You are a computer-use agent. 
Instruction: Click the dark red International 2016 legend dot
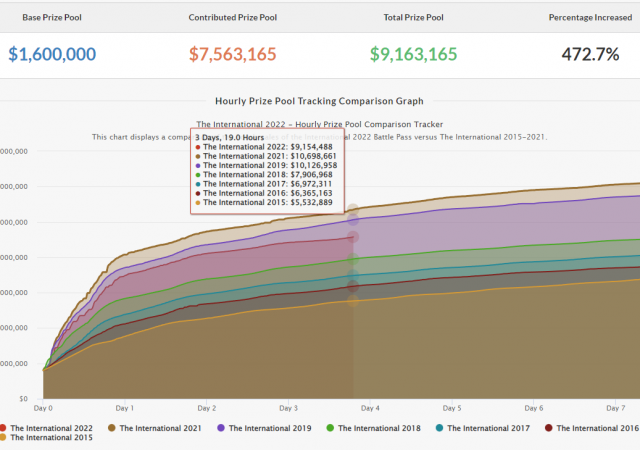coord(548,428)
